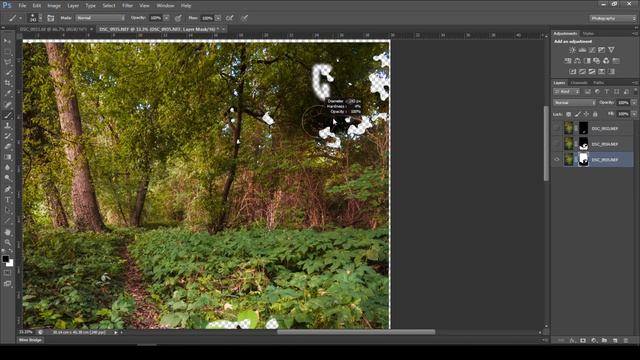The image size is (640, 360).
Task: Select the Dodge tool
Action: click(x=7, y=178)
